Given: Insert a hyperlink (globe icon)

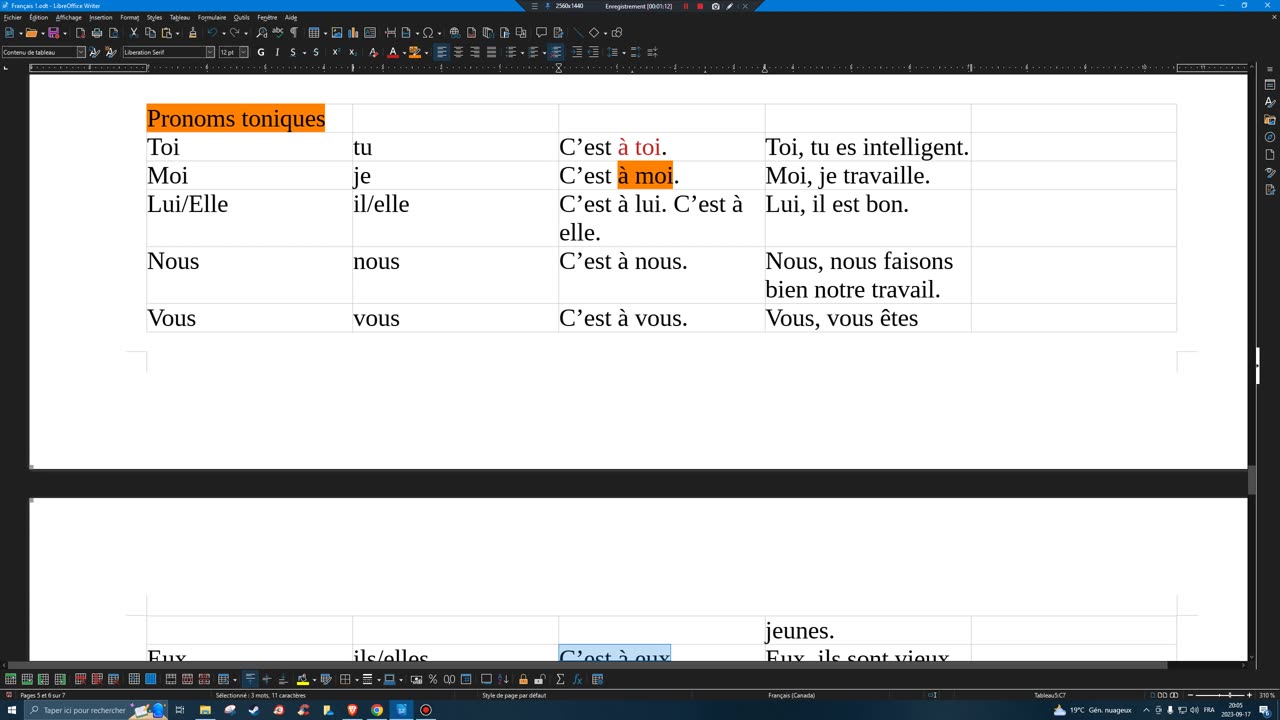Looking at the screenshot, I should pos(455,33).
